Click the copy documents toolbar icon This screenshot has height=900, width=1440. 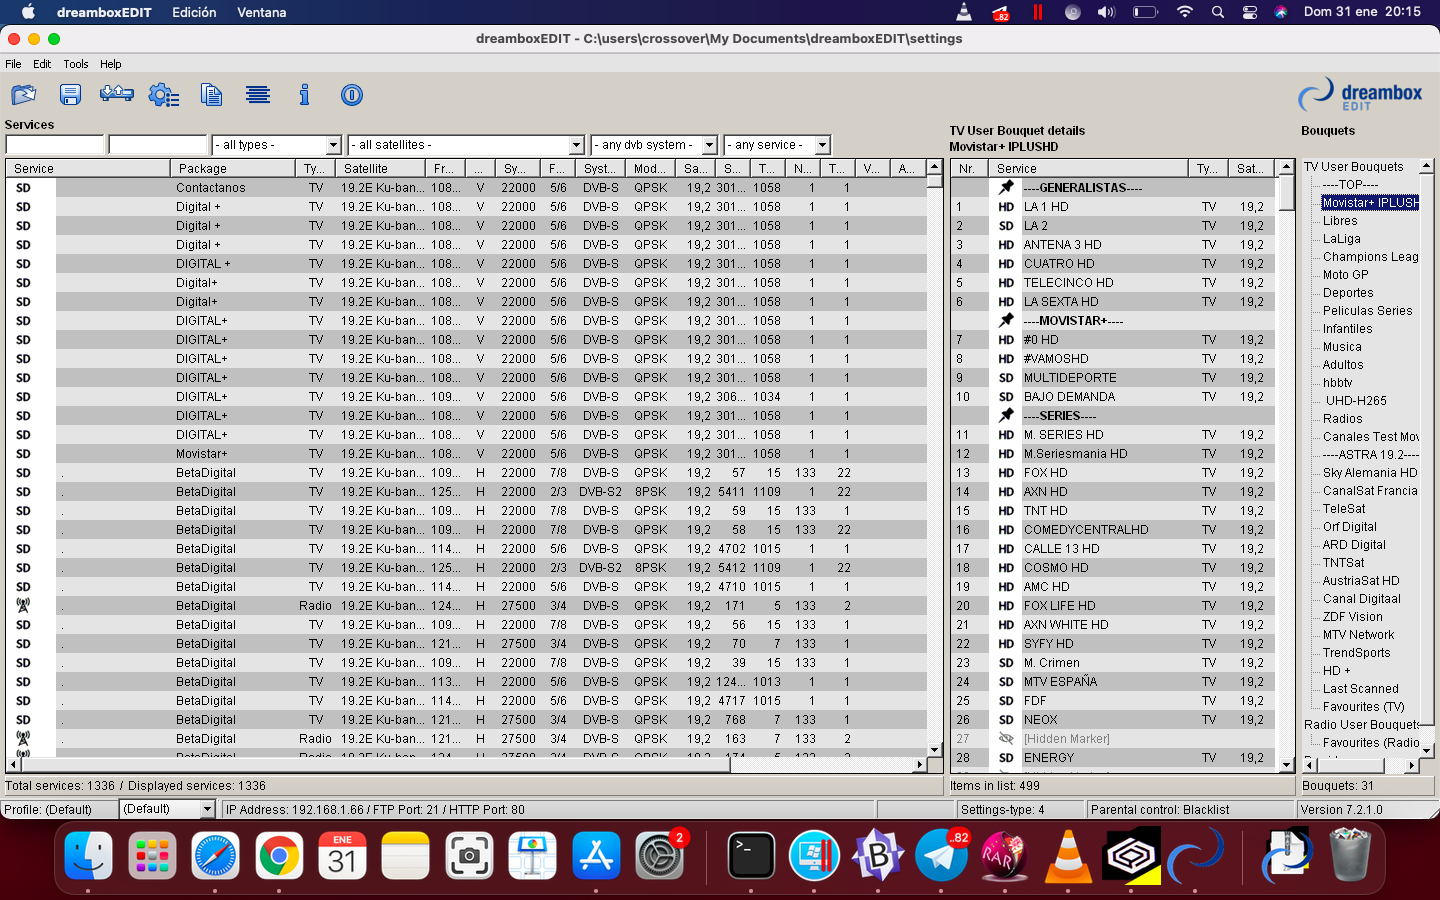(211, 95)
